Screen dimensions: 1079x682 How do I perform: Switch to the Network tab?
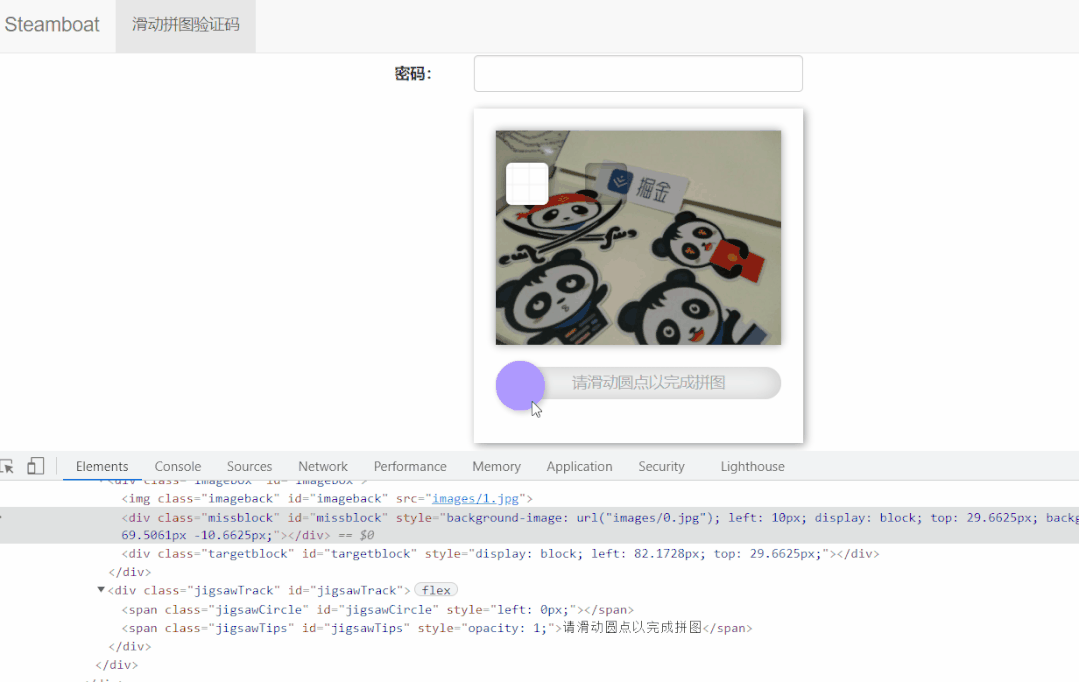tap(323, 467)
